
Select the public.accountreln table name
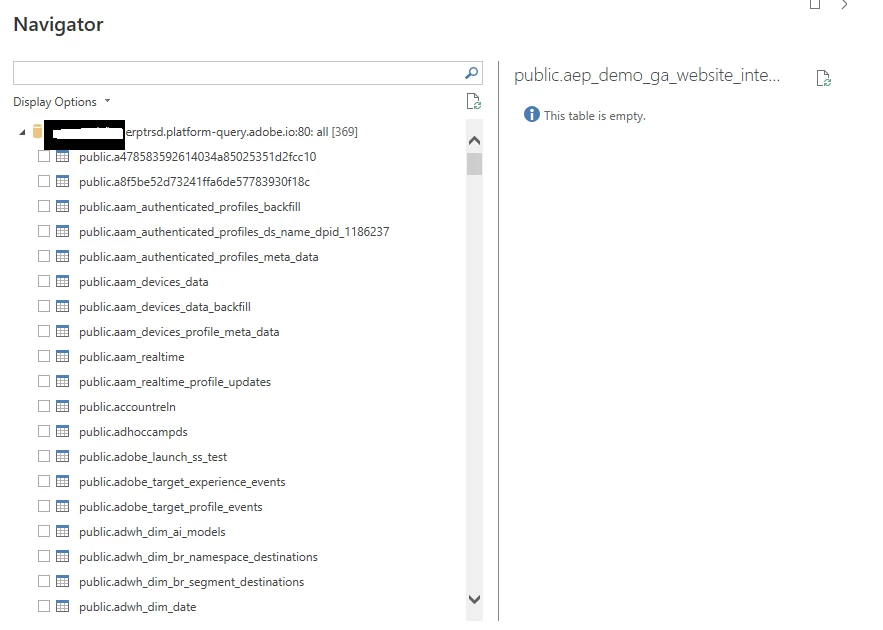127,407
